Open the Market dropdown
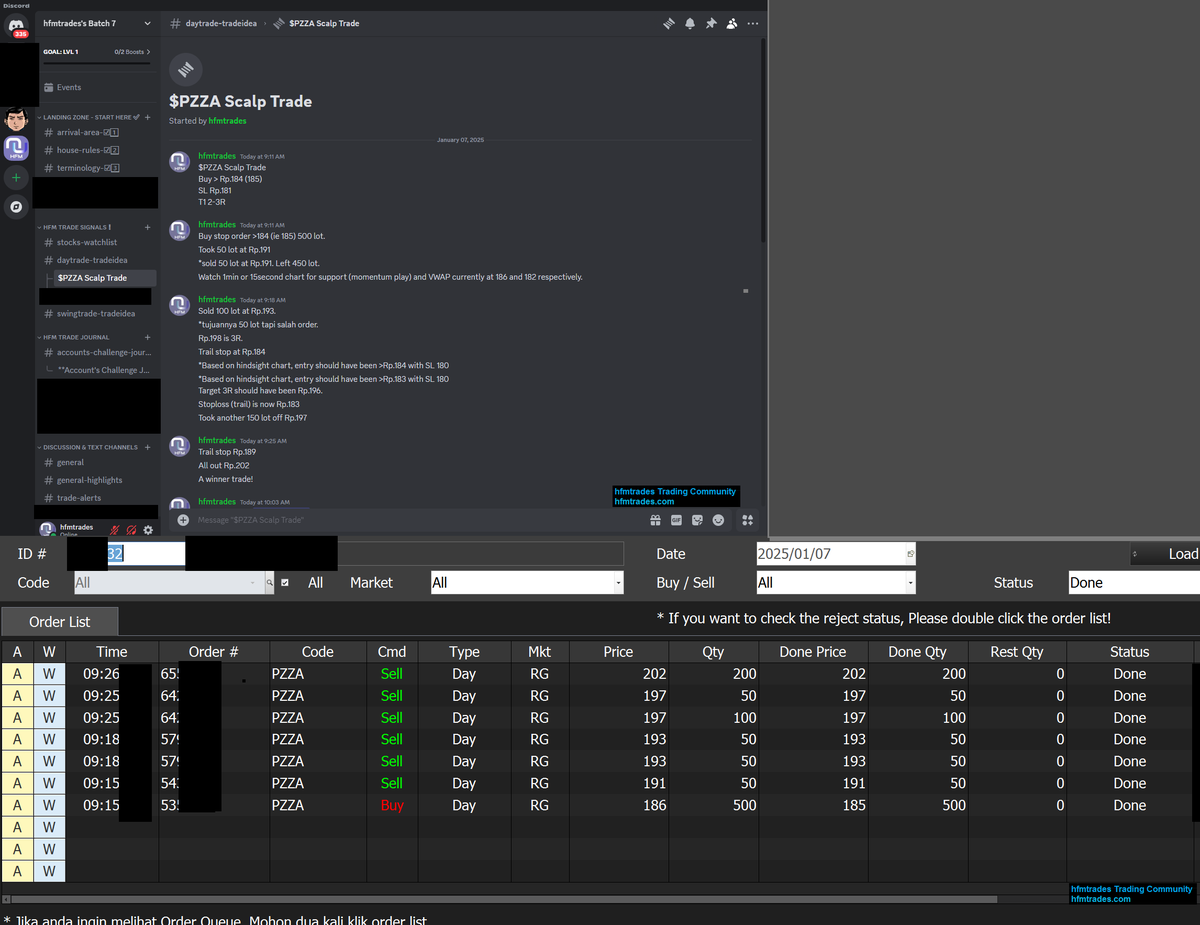The image size is (1200, 925). click(x=527, y=582)
